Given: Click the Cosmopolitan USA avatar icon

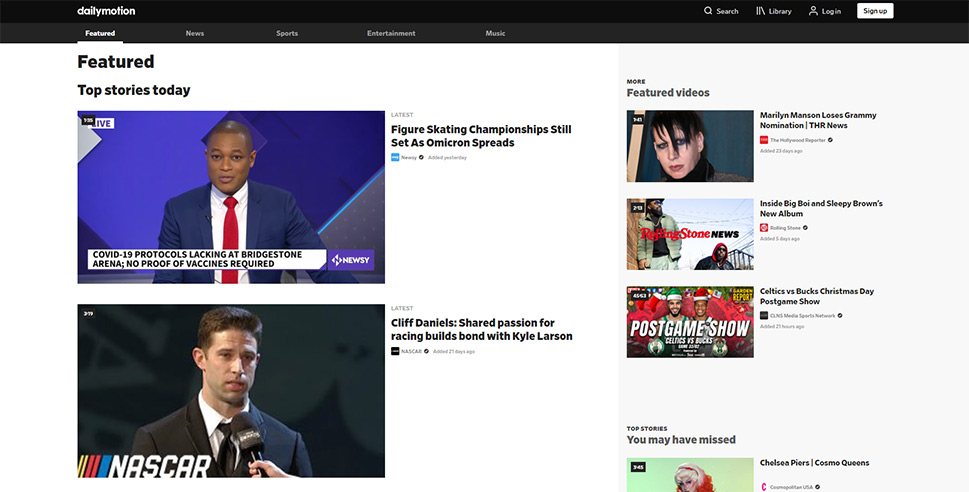Looking at the screenshot, I should 764,487.
